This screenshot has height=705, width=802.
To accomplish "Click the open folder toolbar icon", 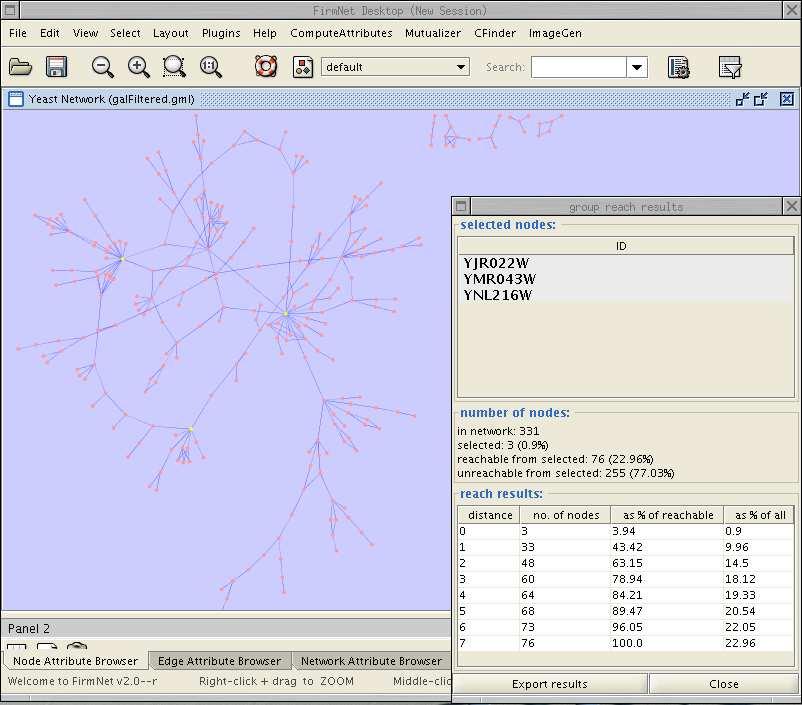I will pyautogui.click(x=20, y=67).
